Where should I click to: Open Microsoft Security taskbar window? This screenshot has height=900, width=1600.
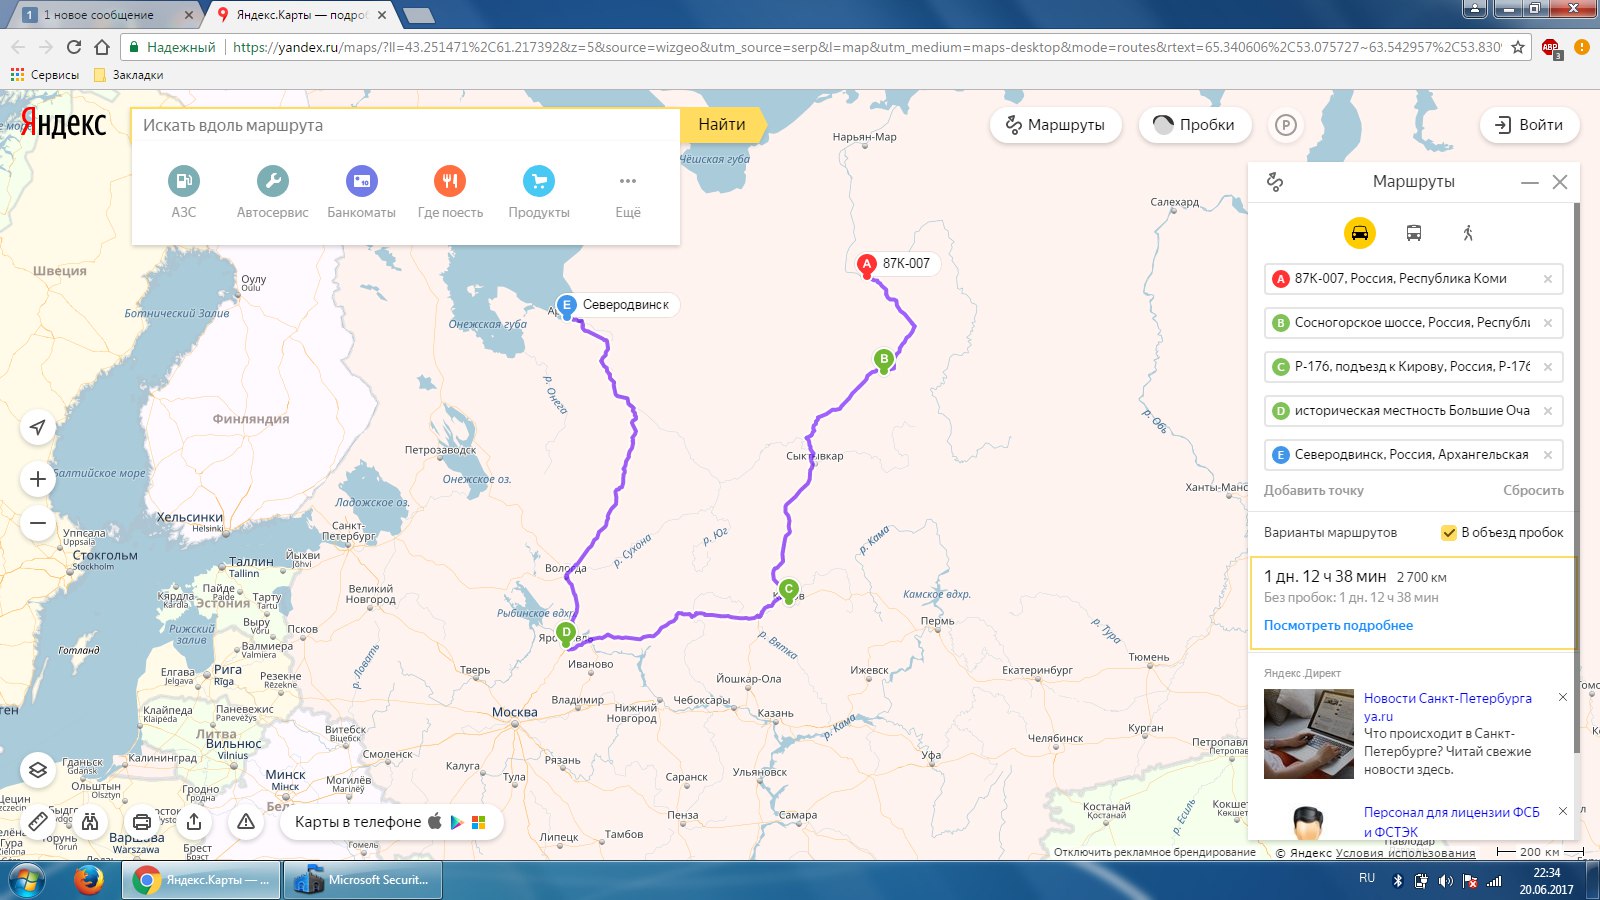363,881
